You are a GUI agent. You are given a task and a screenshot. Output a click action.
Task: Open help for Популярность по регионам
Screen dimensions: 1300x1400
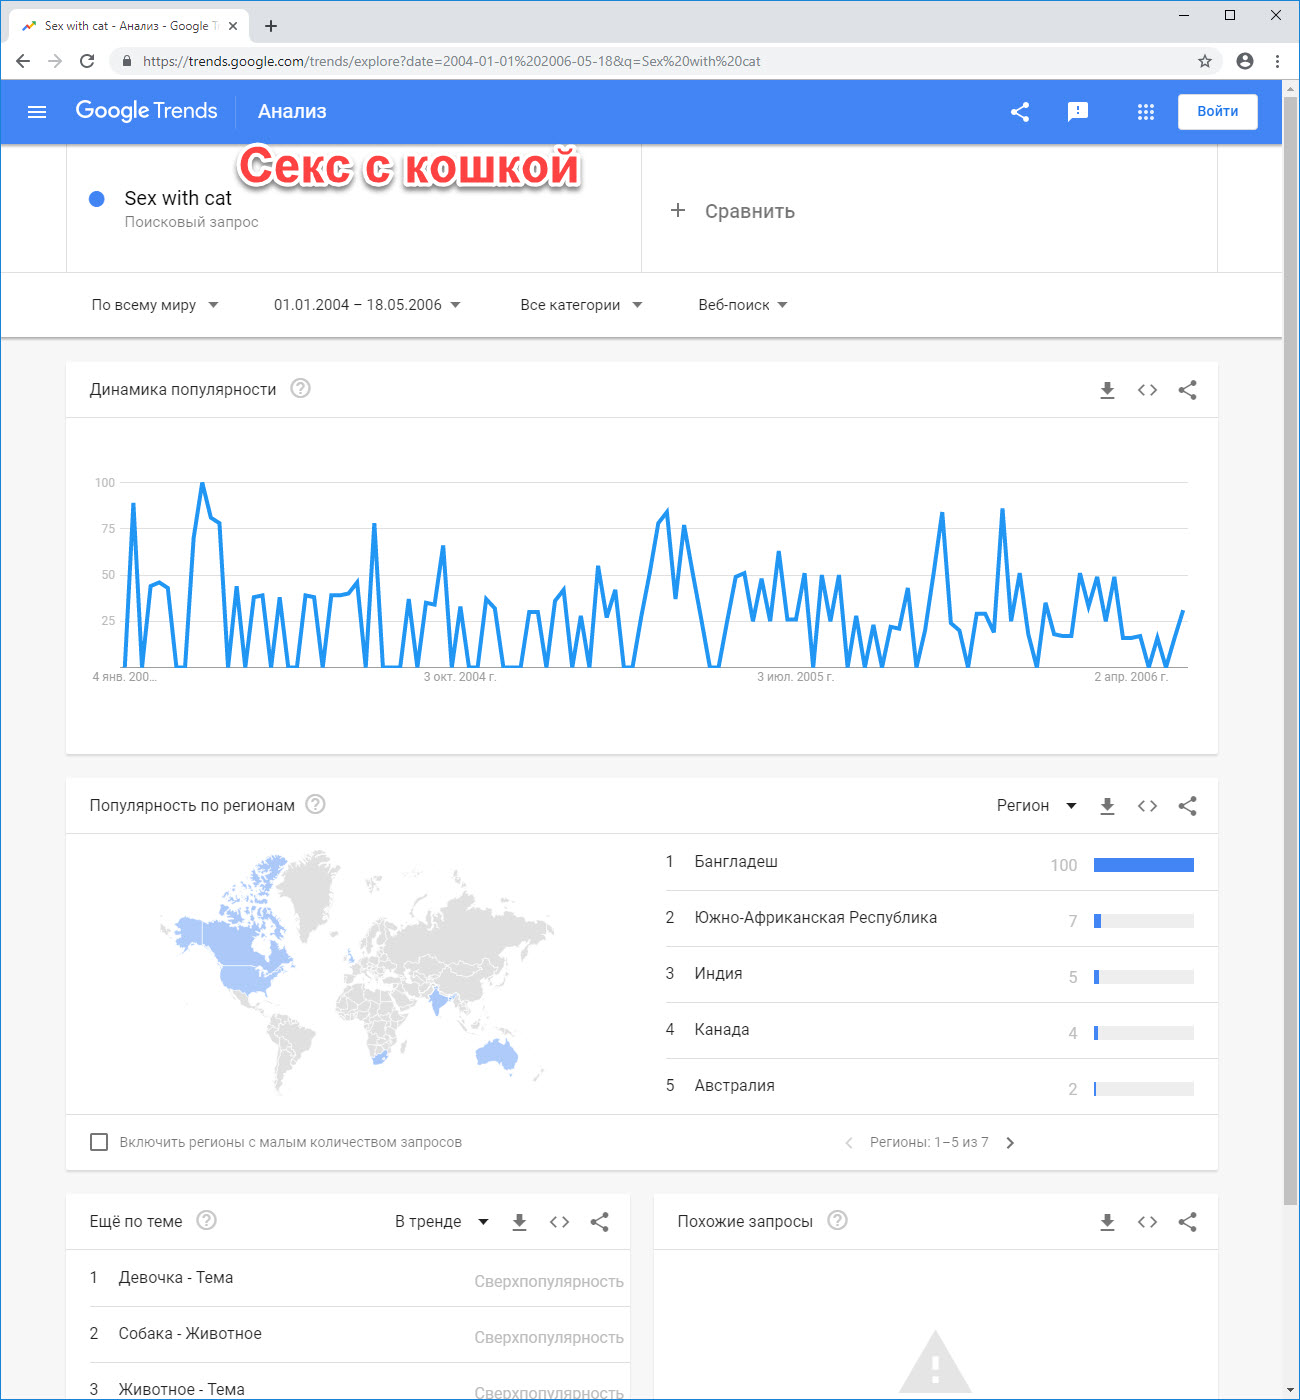coord(315,804)
